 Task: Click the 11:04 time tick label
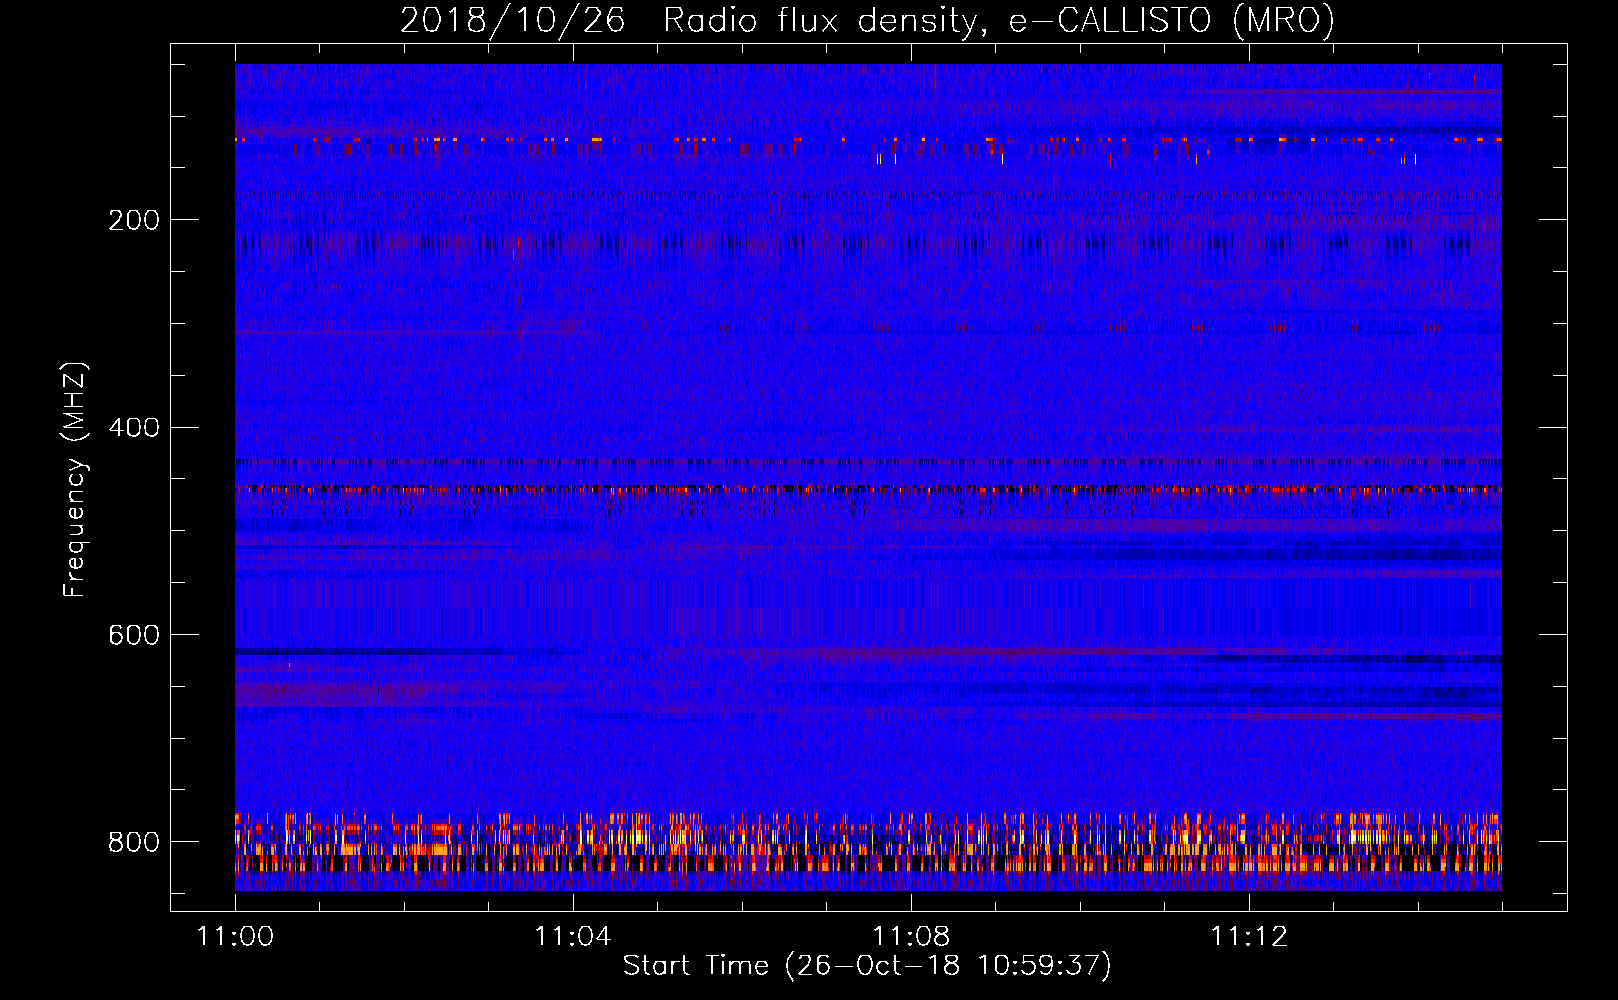click(x=573, y=936)
